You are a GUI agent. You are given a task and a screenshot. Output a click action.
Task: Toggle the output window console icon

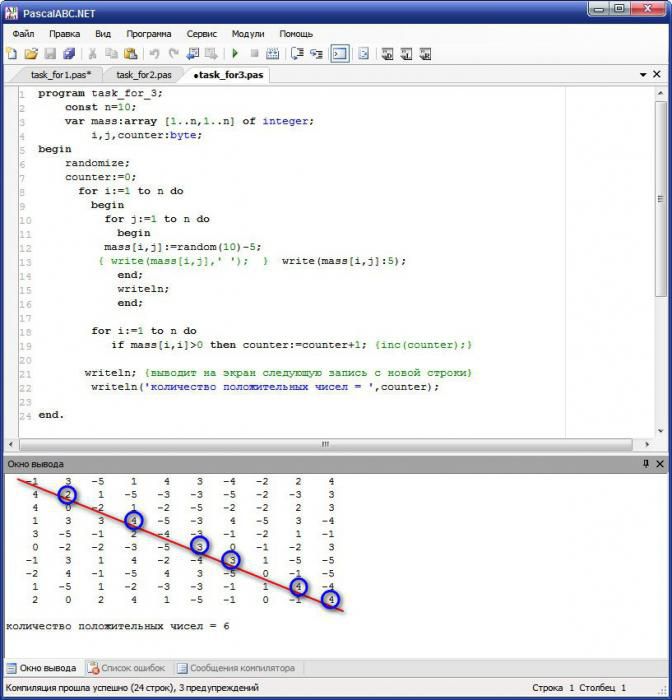(340, 54)
